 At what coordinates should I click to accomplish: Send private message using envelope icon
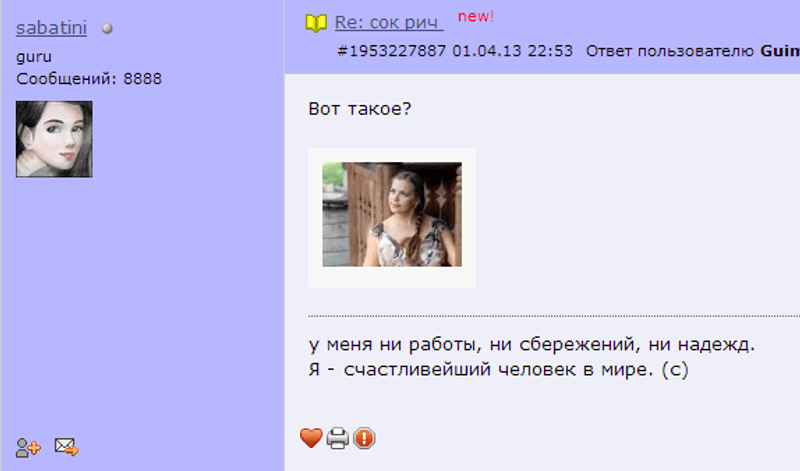66,447
